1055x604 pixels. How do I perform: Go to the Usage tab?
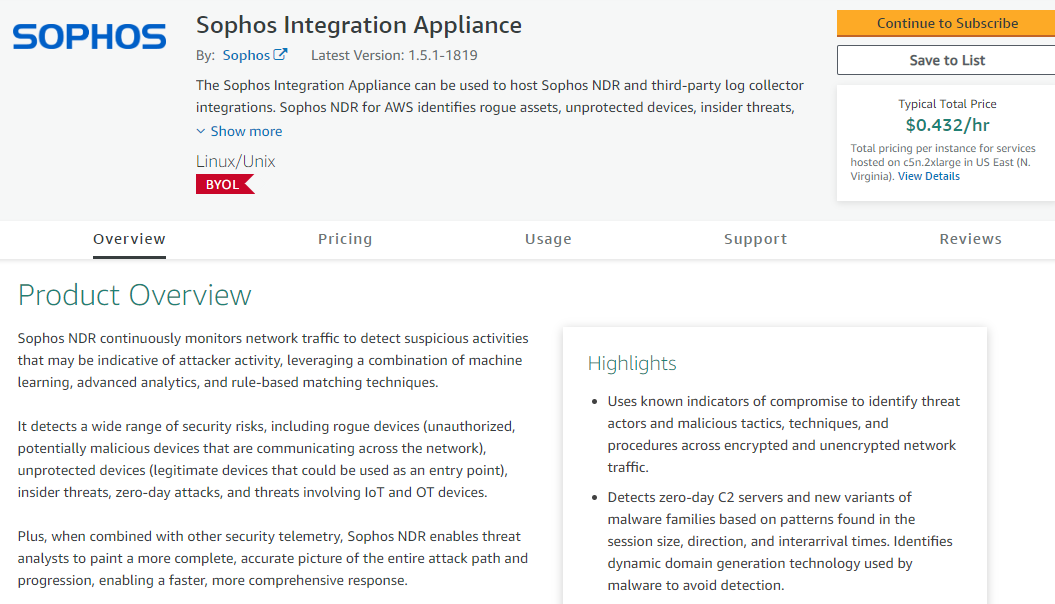pos(548,239)
